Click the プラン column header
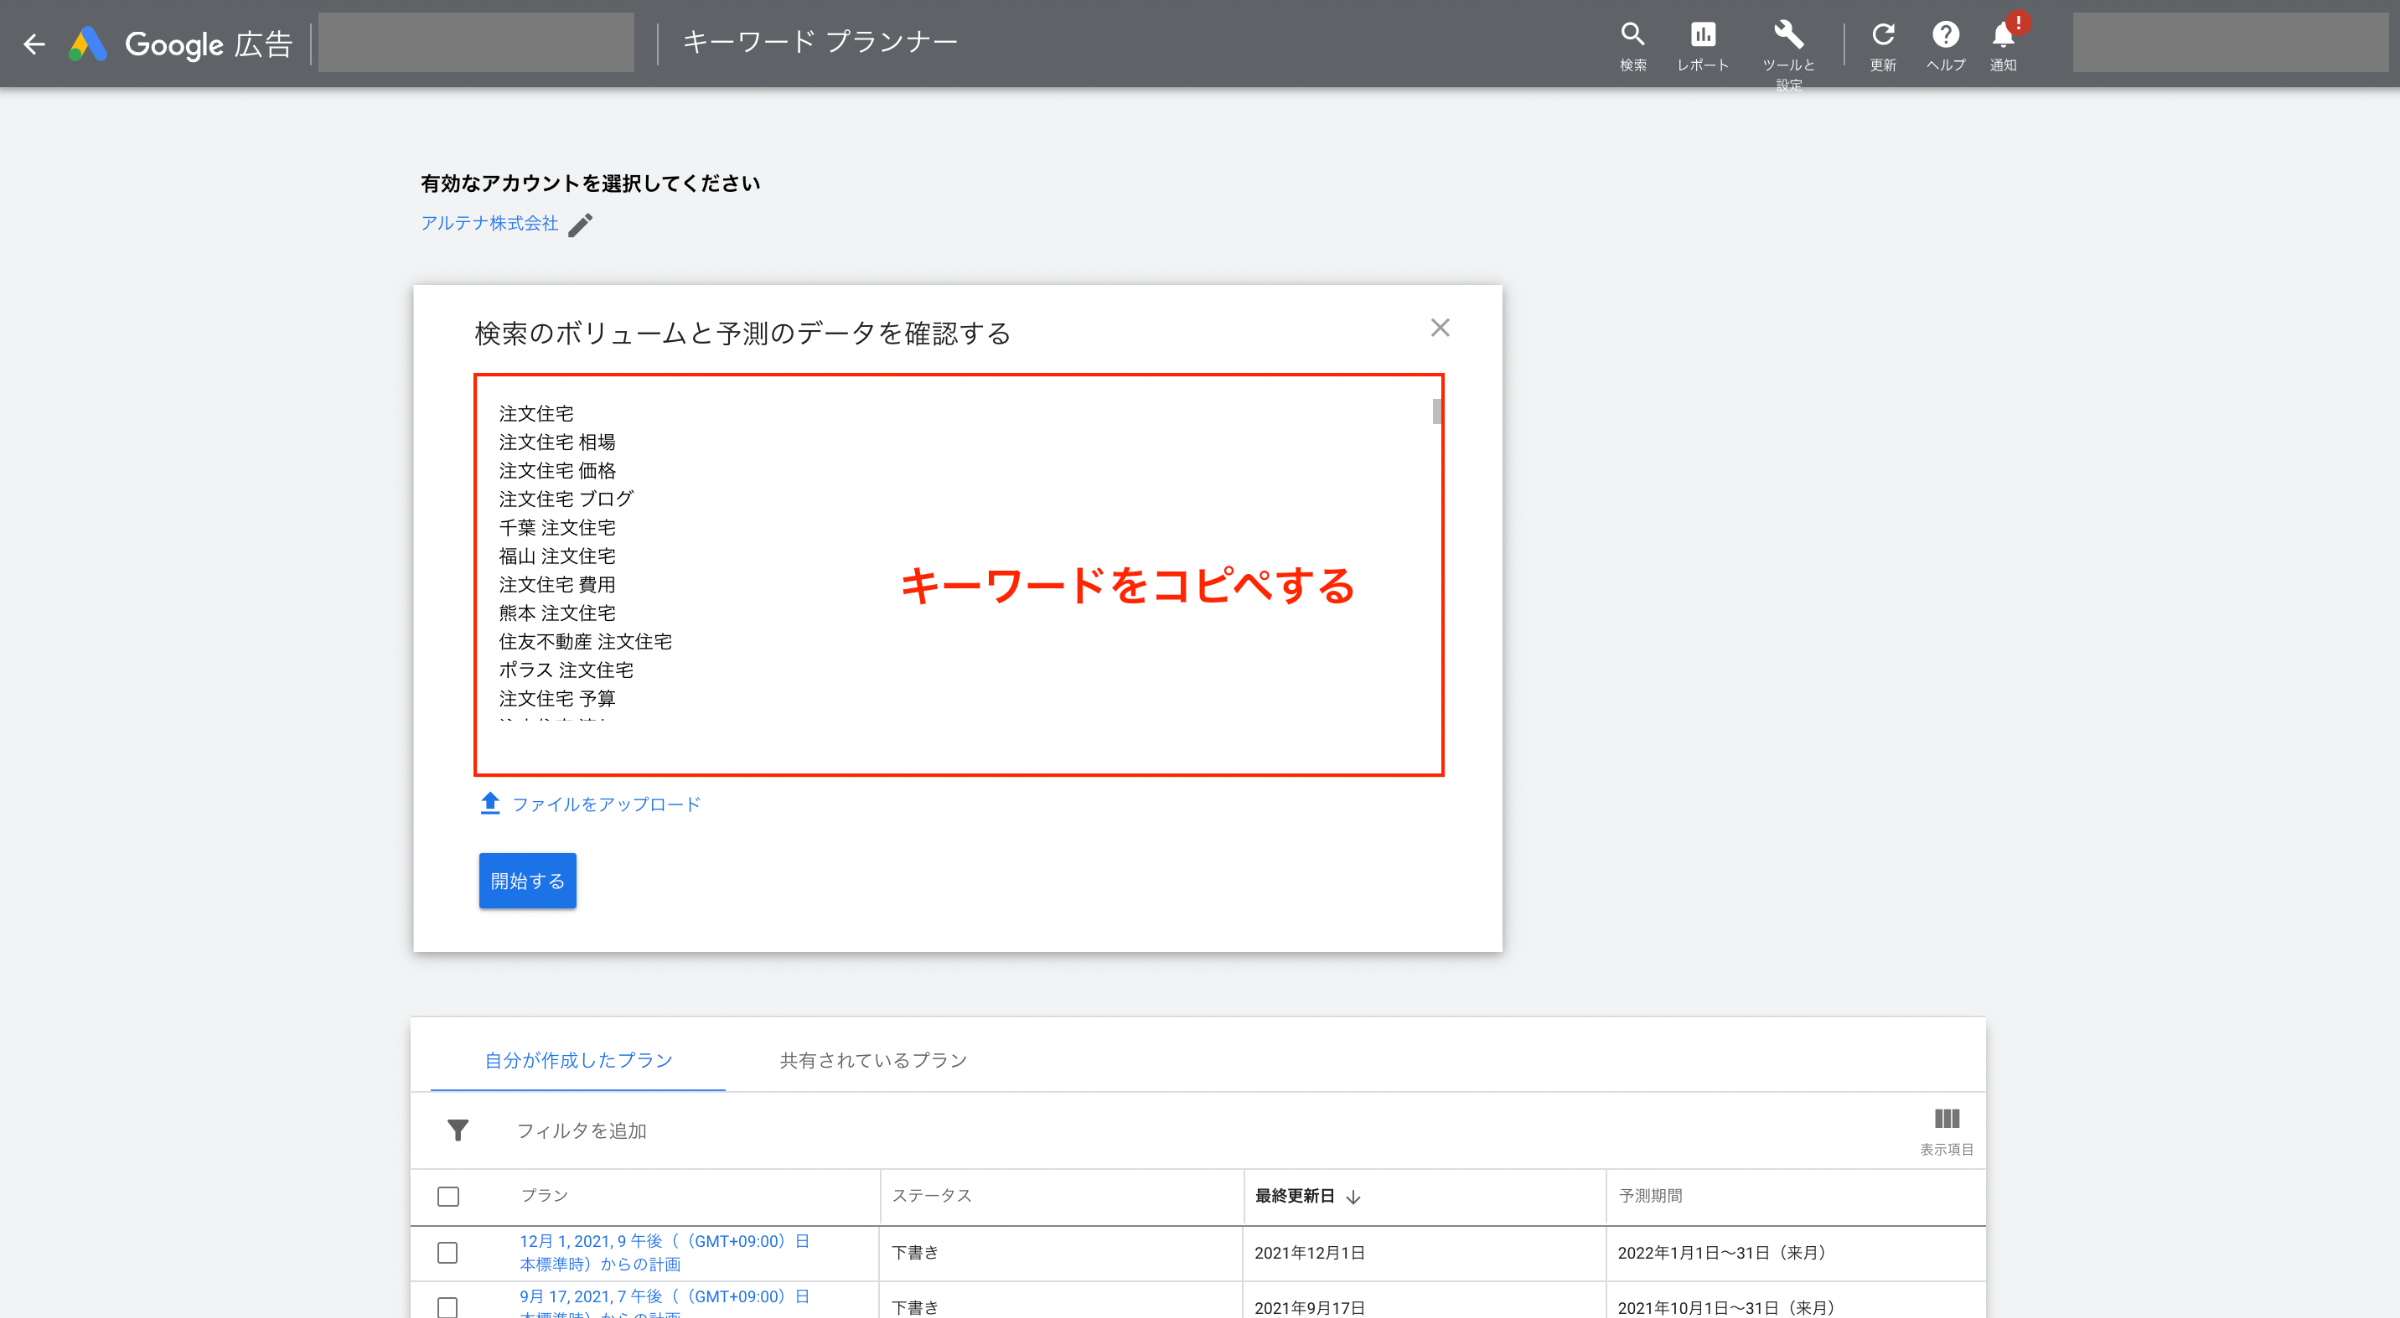Image resolution: width=2400 pixels, height=1318 pixels. pos(544,1196)
